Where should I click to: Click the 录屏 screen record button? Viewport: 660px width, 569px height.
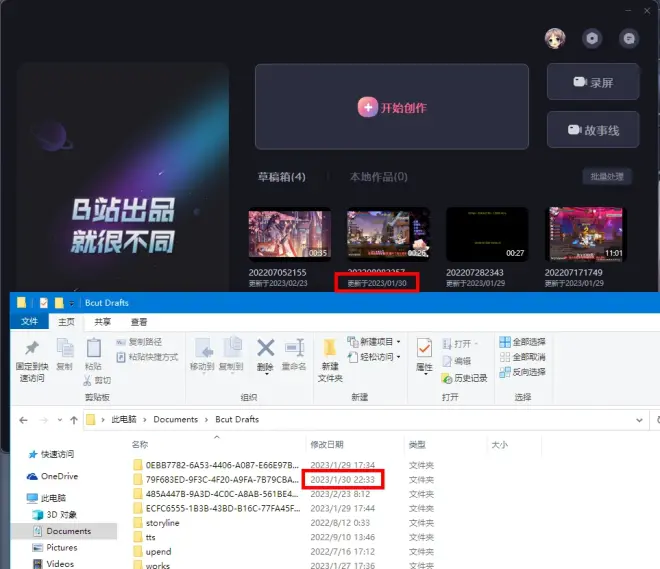592,83
